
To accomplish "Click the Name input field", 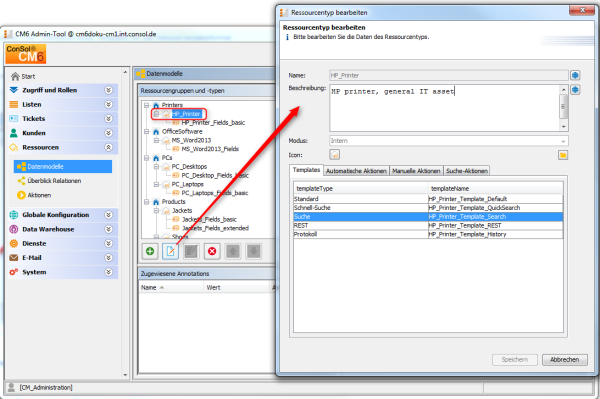I will (x=449, y=75).
